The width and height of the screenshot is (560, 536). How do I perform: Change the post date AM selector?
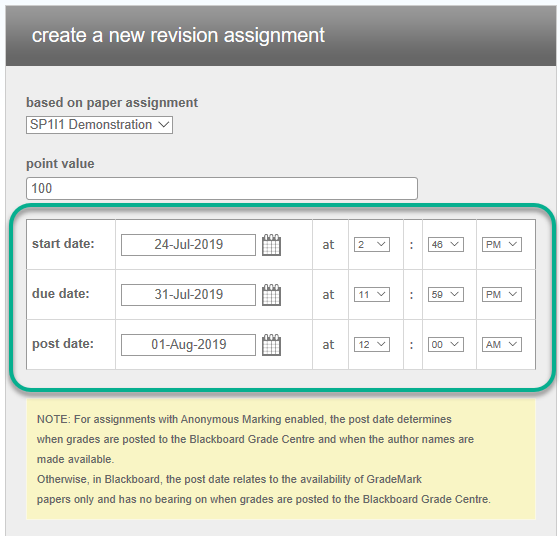click(x=502, y=345)
